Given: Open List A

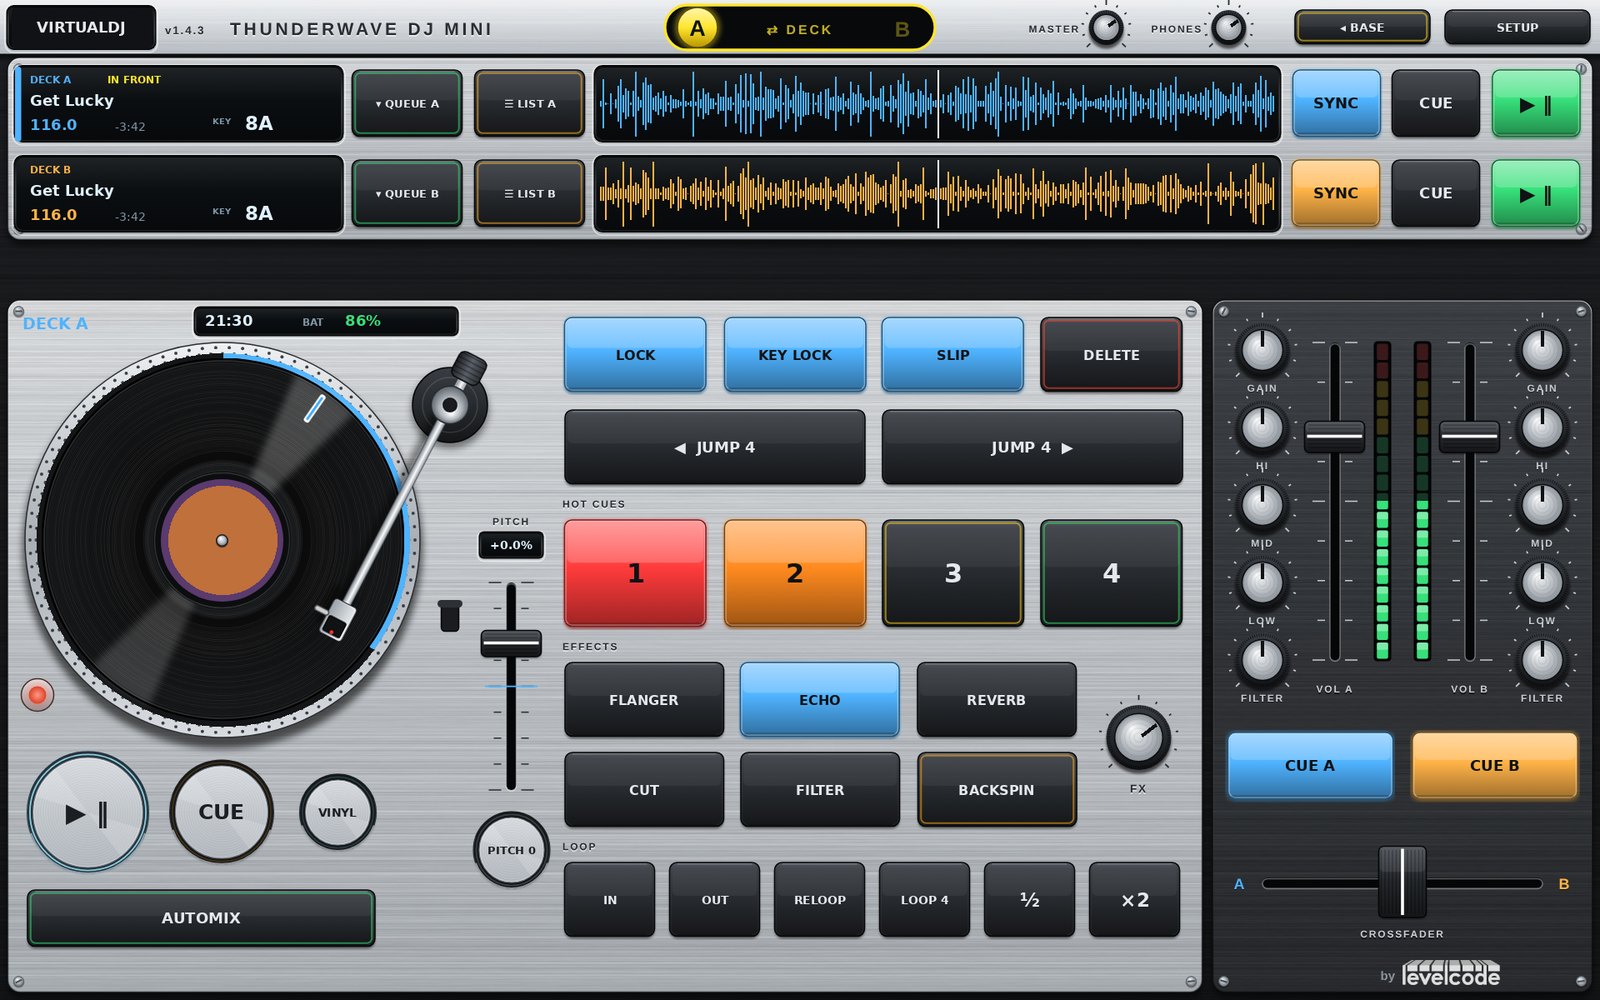Looking at the screenshot, I should click(529, 103).
